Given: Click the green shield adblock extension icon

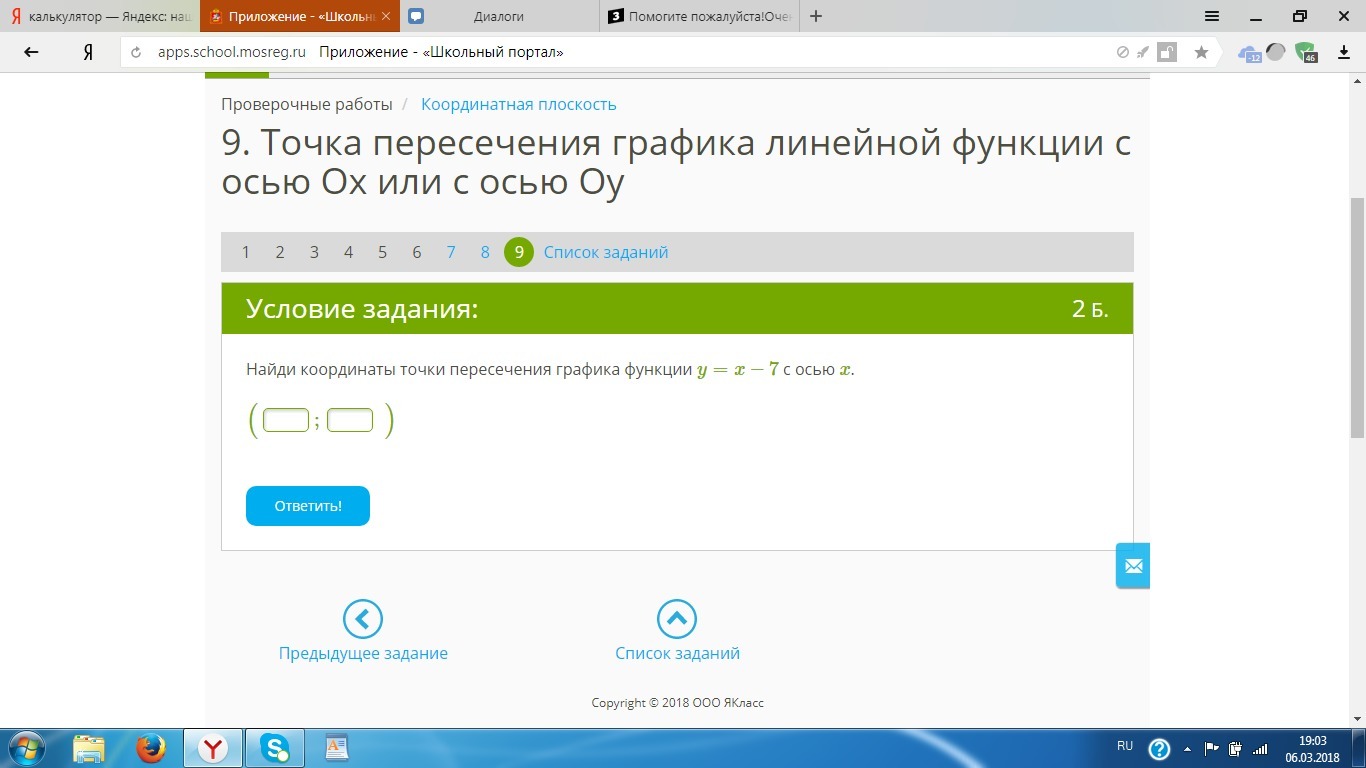Looking at the screenshot, I should click(1305, 52).
